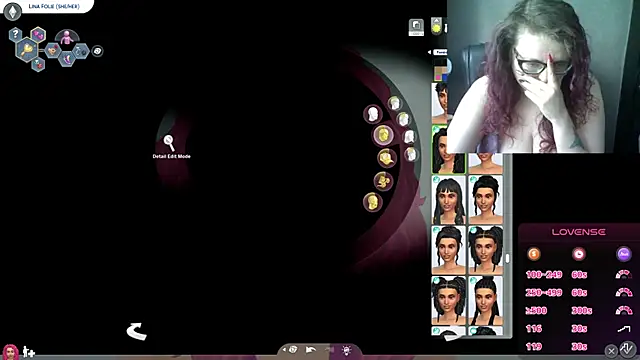
Task: Select the bicycle trait hexagon
Action: tap(81, 51)
